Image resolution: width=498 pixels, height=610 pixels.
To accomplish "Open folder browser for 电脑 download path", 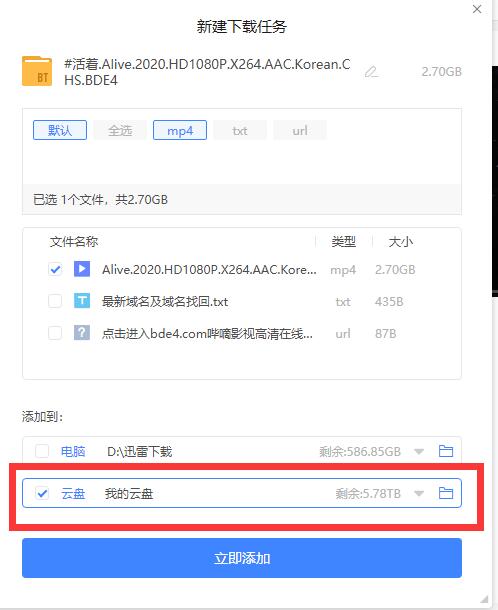I will click(x=446, y=451).
